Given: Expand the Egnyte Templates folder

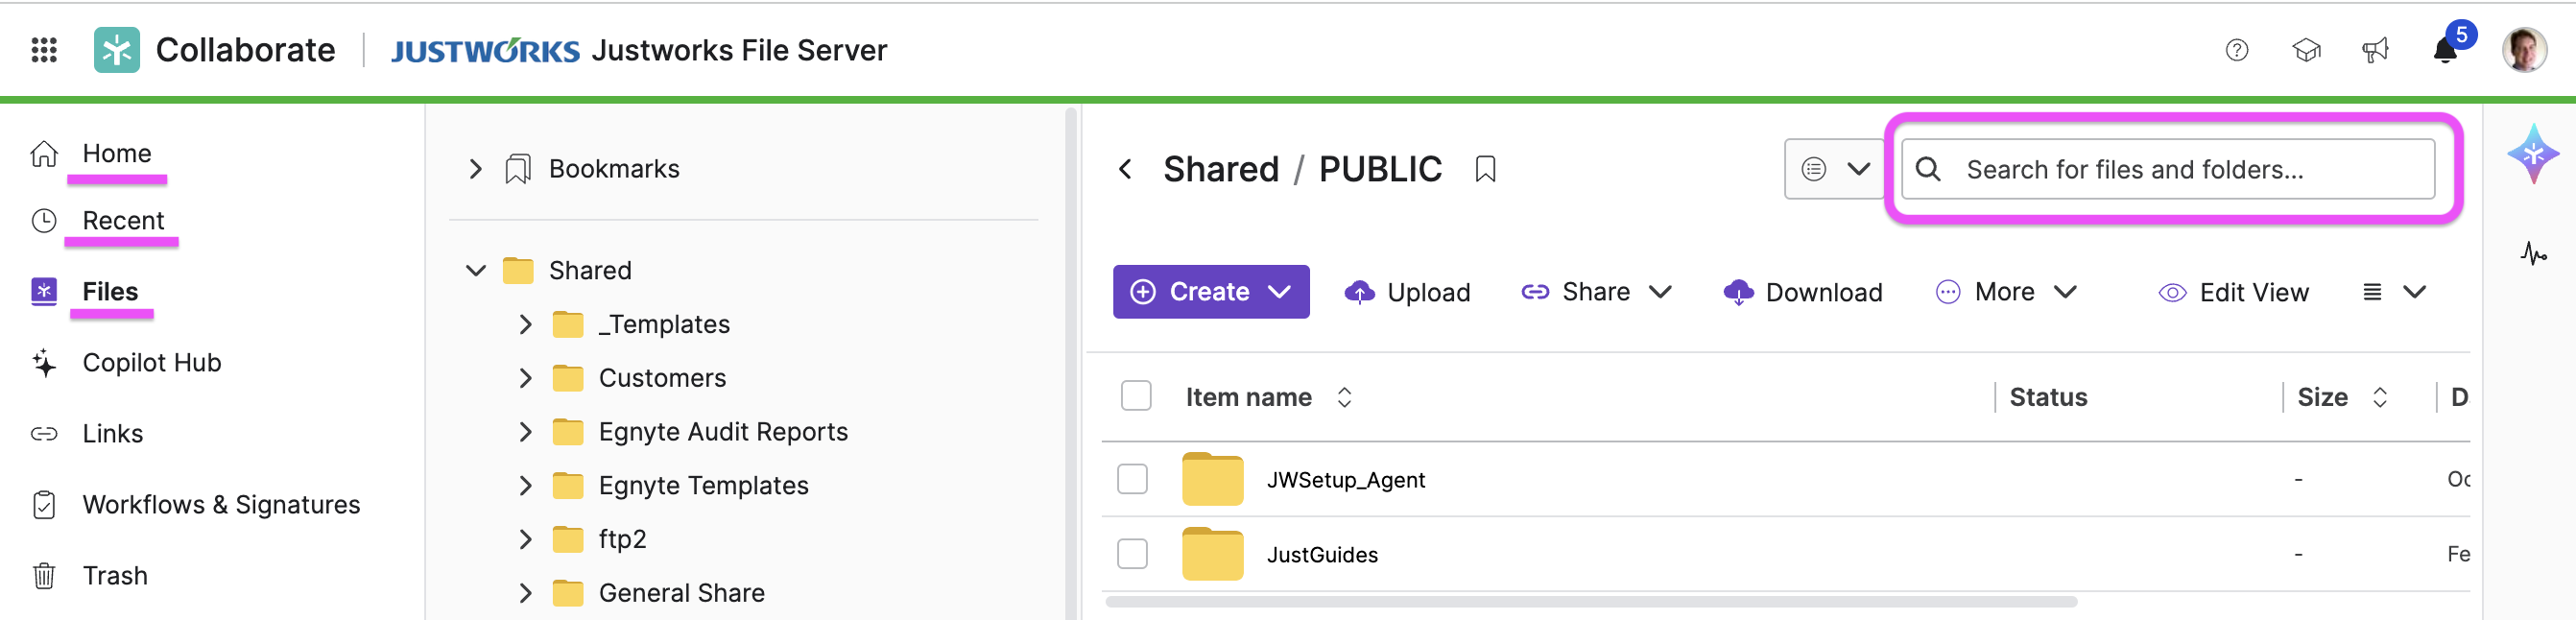Looking at the screenshot, I should point(526,486).
